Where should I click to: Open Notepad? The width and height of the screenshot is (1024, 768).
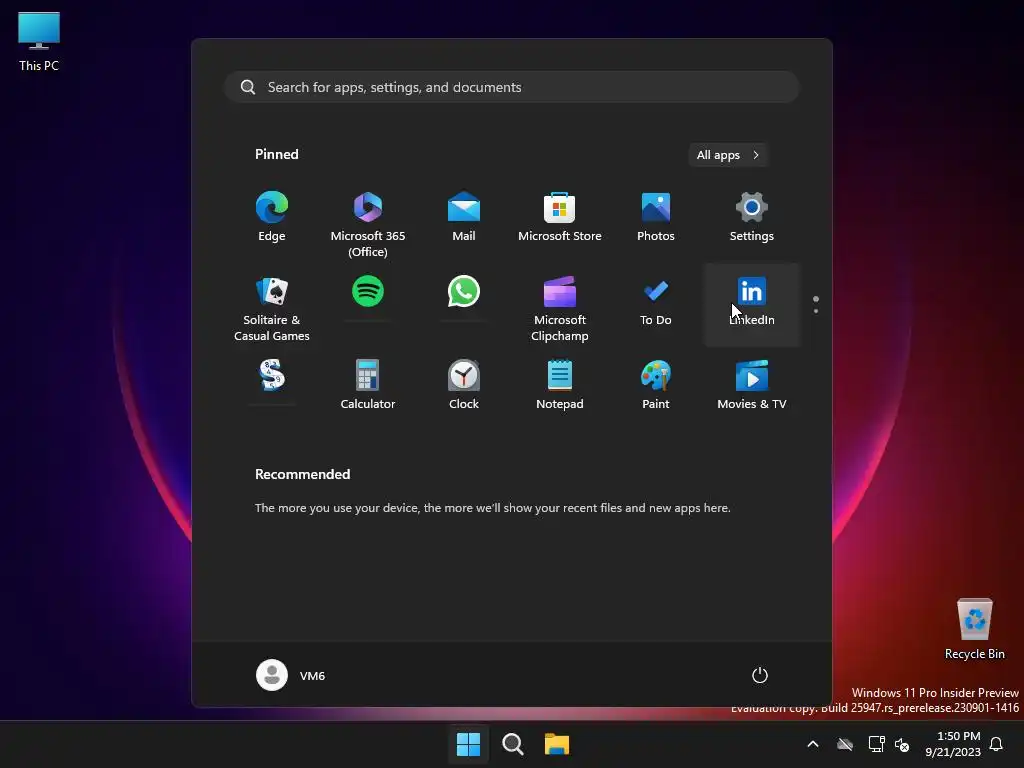[x=560, y=385]
